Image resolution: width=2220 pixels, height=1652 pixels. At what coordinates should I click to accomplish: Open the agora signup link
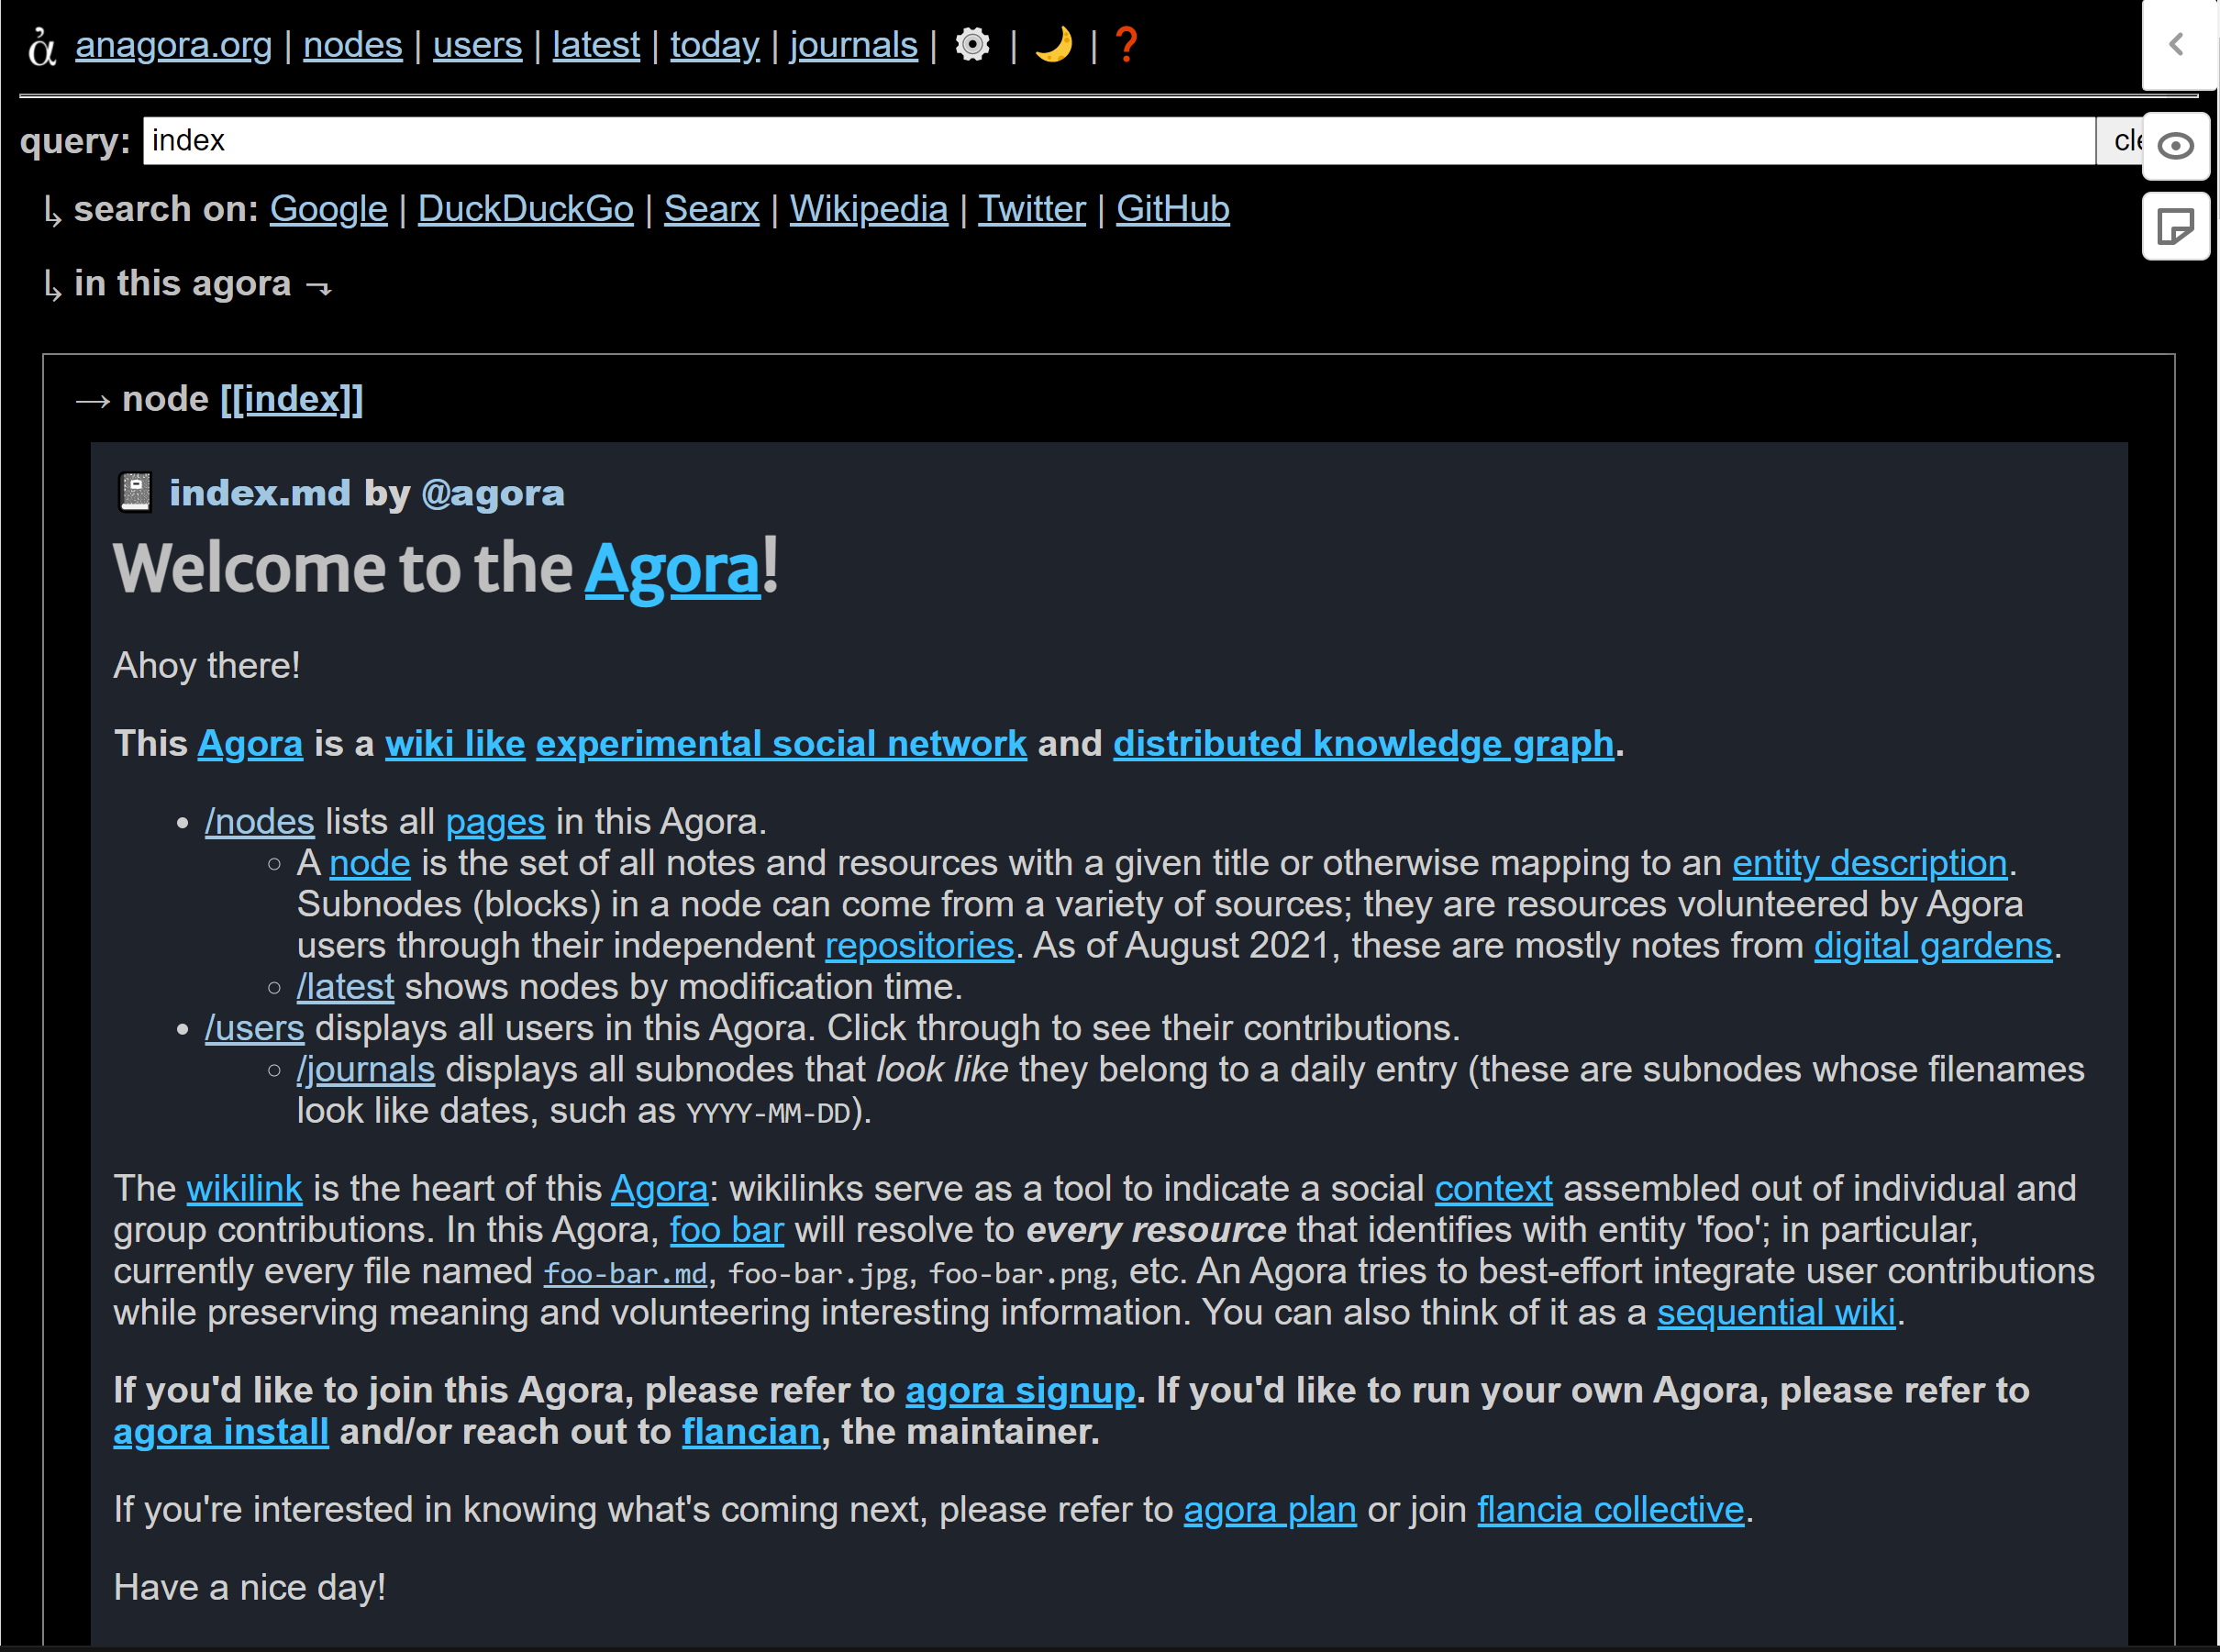[x=1019, y=1390]
